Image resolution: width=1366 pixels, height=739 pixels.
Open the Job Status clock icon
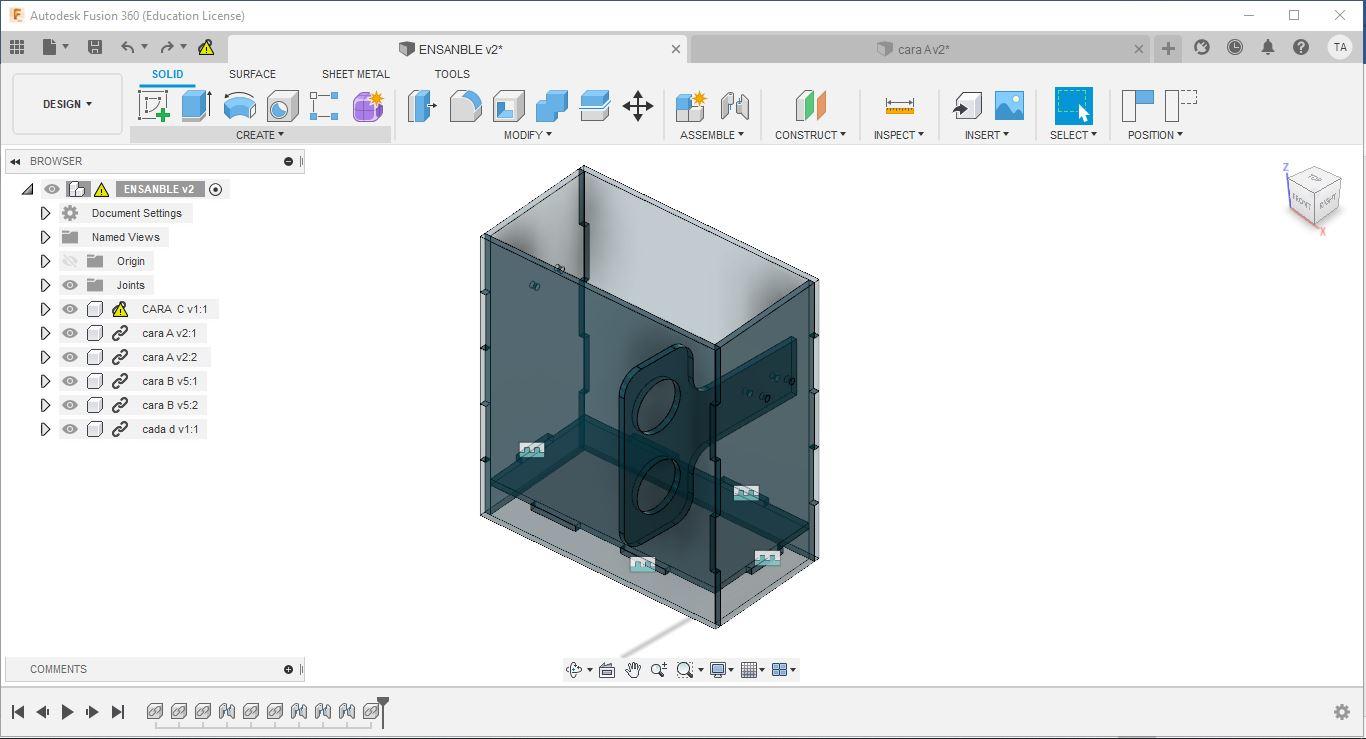click(1235, 47)
